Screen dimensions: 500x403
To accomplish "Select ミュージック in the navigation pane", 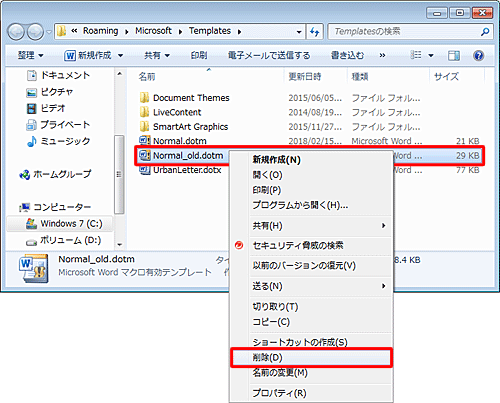I will (58, 141).
